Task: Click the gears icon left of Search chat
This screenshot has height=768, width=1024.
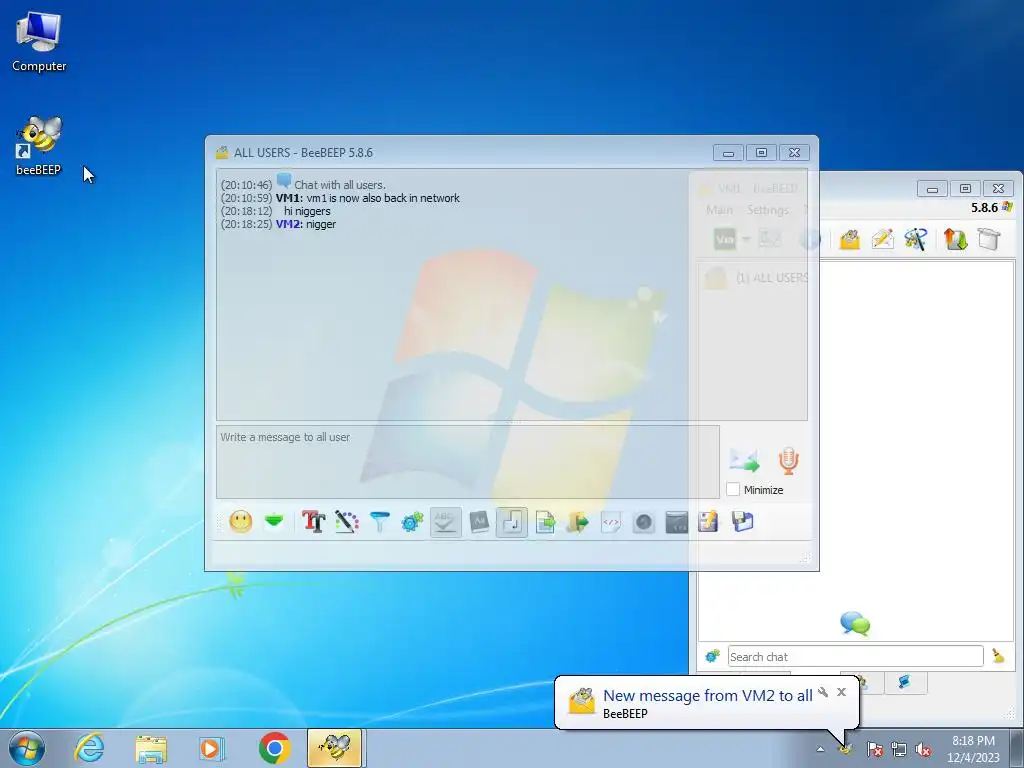Action: 712,656
